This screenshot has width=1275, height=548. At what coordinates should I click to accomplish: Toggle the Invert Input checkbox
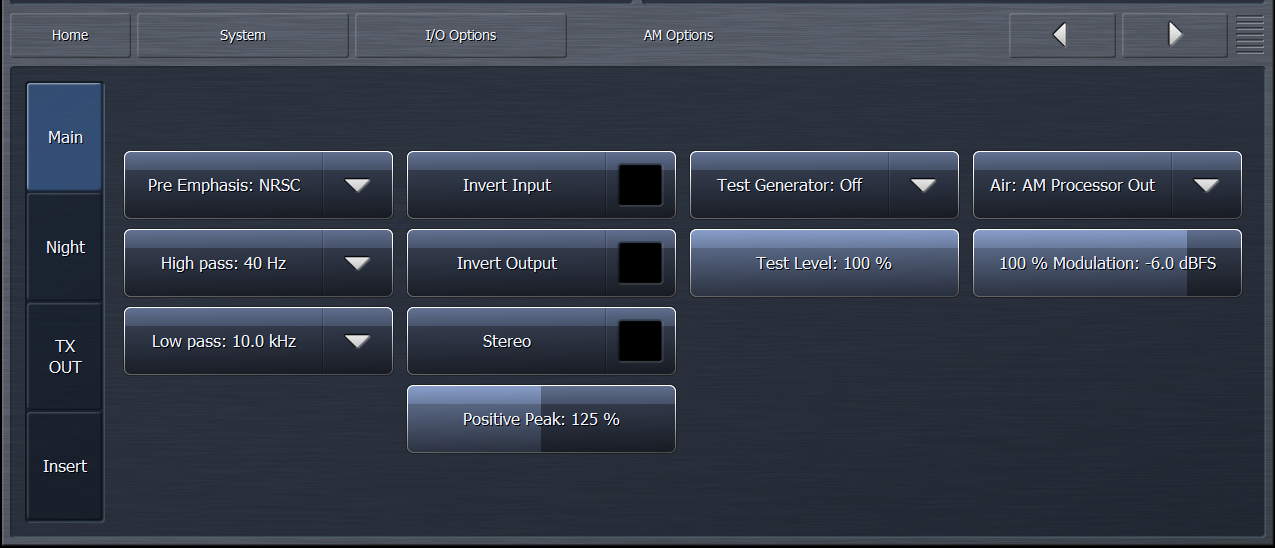[x=640, y=185]
